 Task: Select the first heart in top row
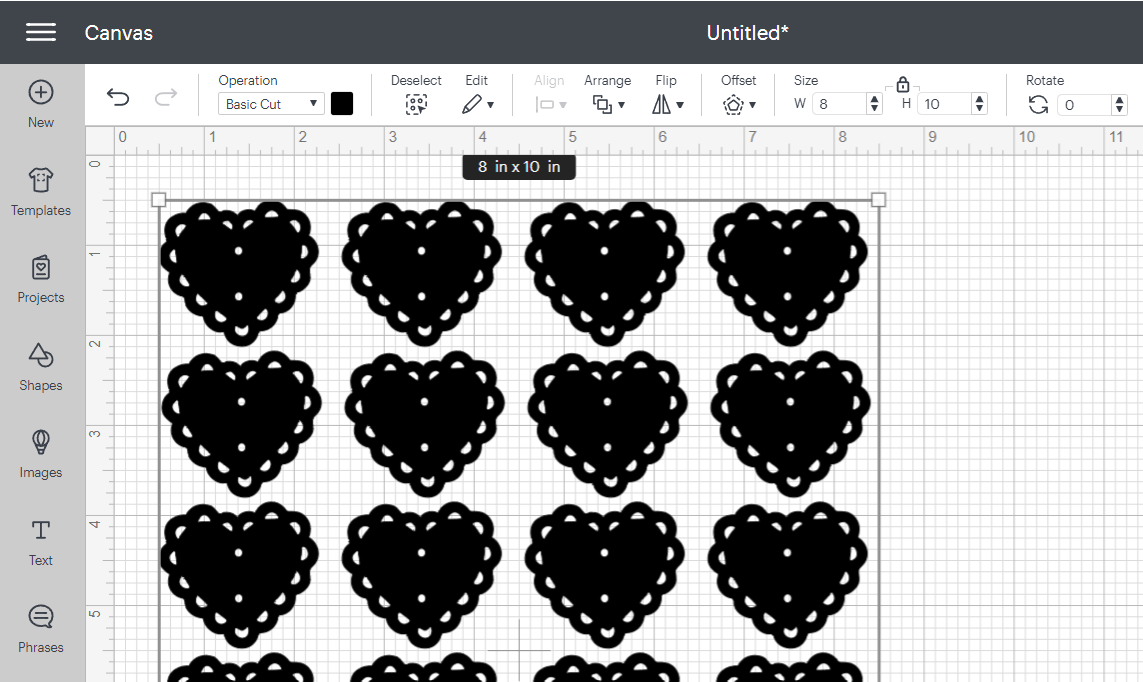[240, 273]
